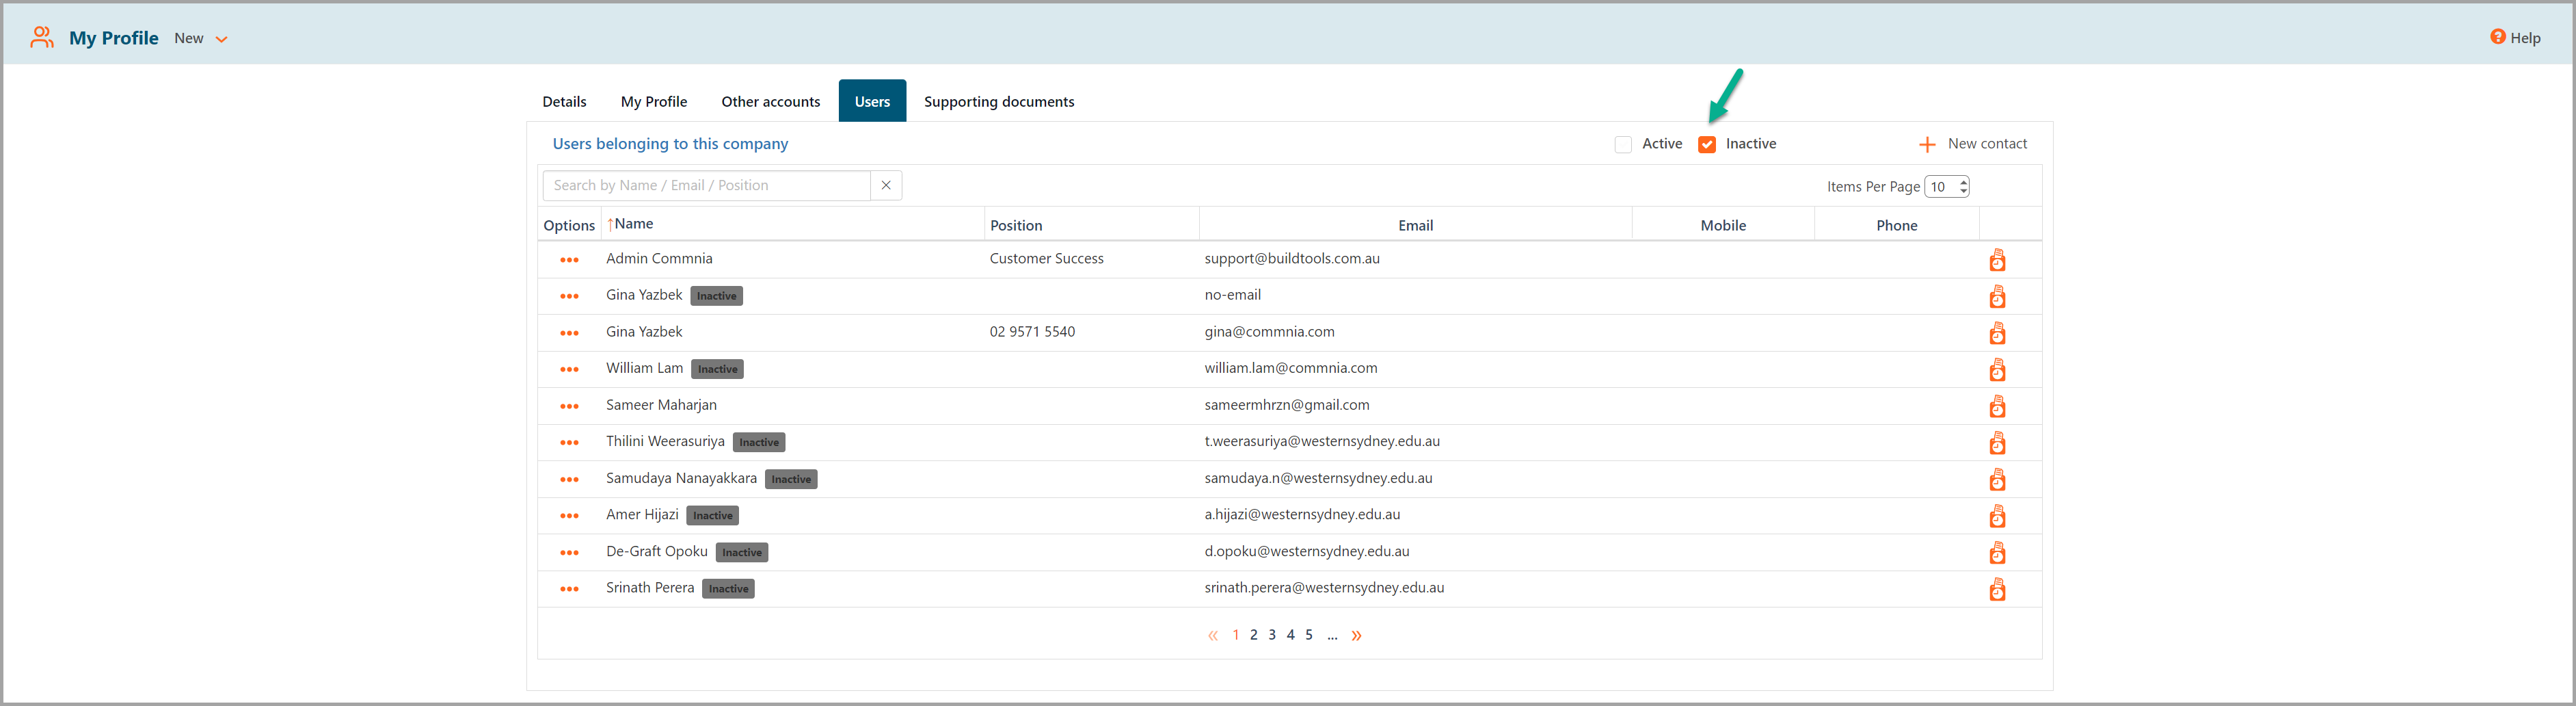
Task: Go to page 3 of users
Action: click(x=1271, y=635)
